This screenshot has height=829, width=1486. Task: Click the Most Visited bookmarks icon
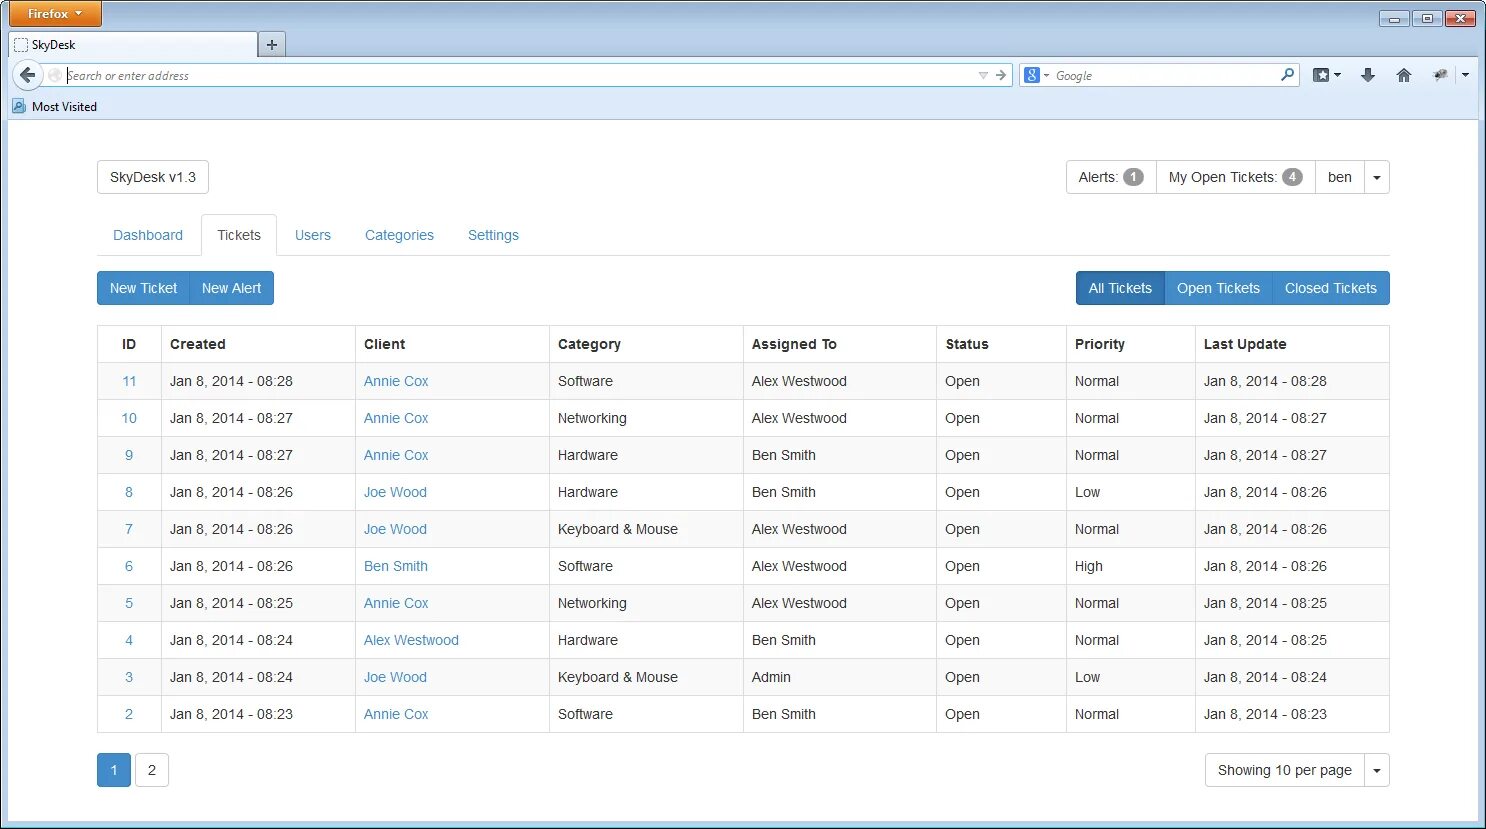pyautogui.click(x=19, y=106)
